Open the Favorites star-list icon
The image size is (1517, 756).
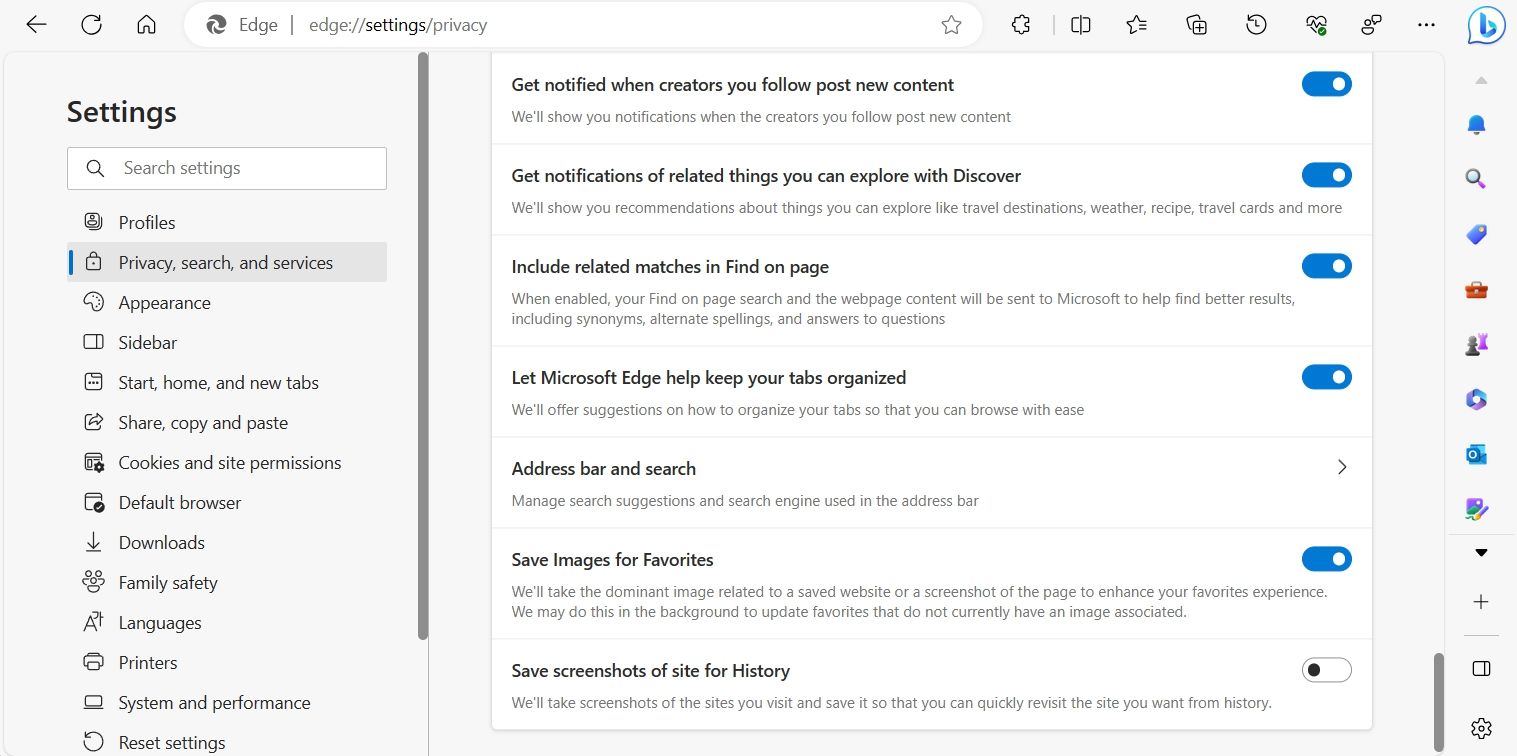click(x=1137, y=25)
